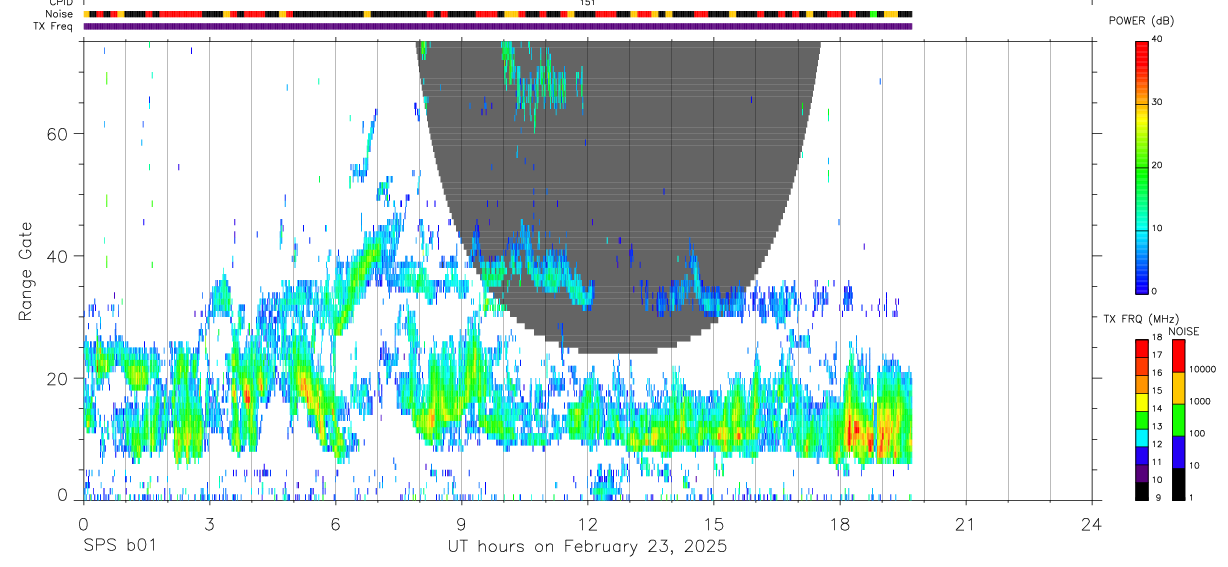Viewport: 1228px width, 567px height.
Task: Click the "13" value on TX FRQ scale
Action: coord(1157,426)
